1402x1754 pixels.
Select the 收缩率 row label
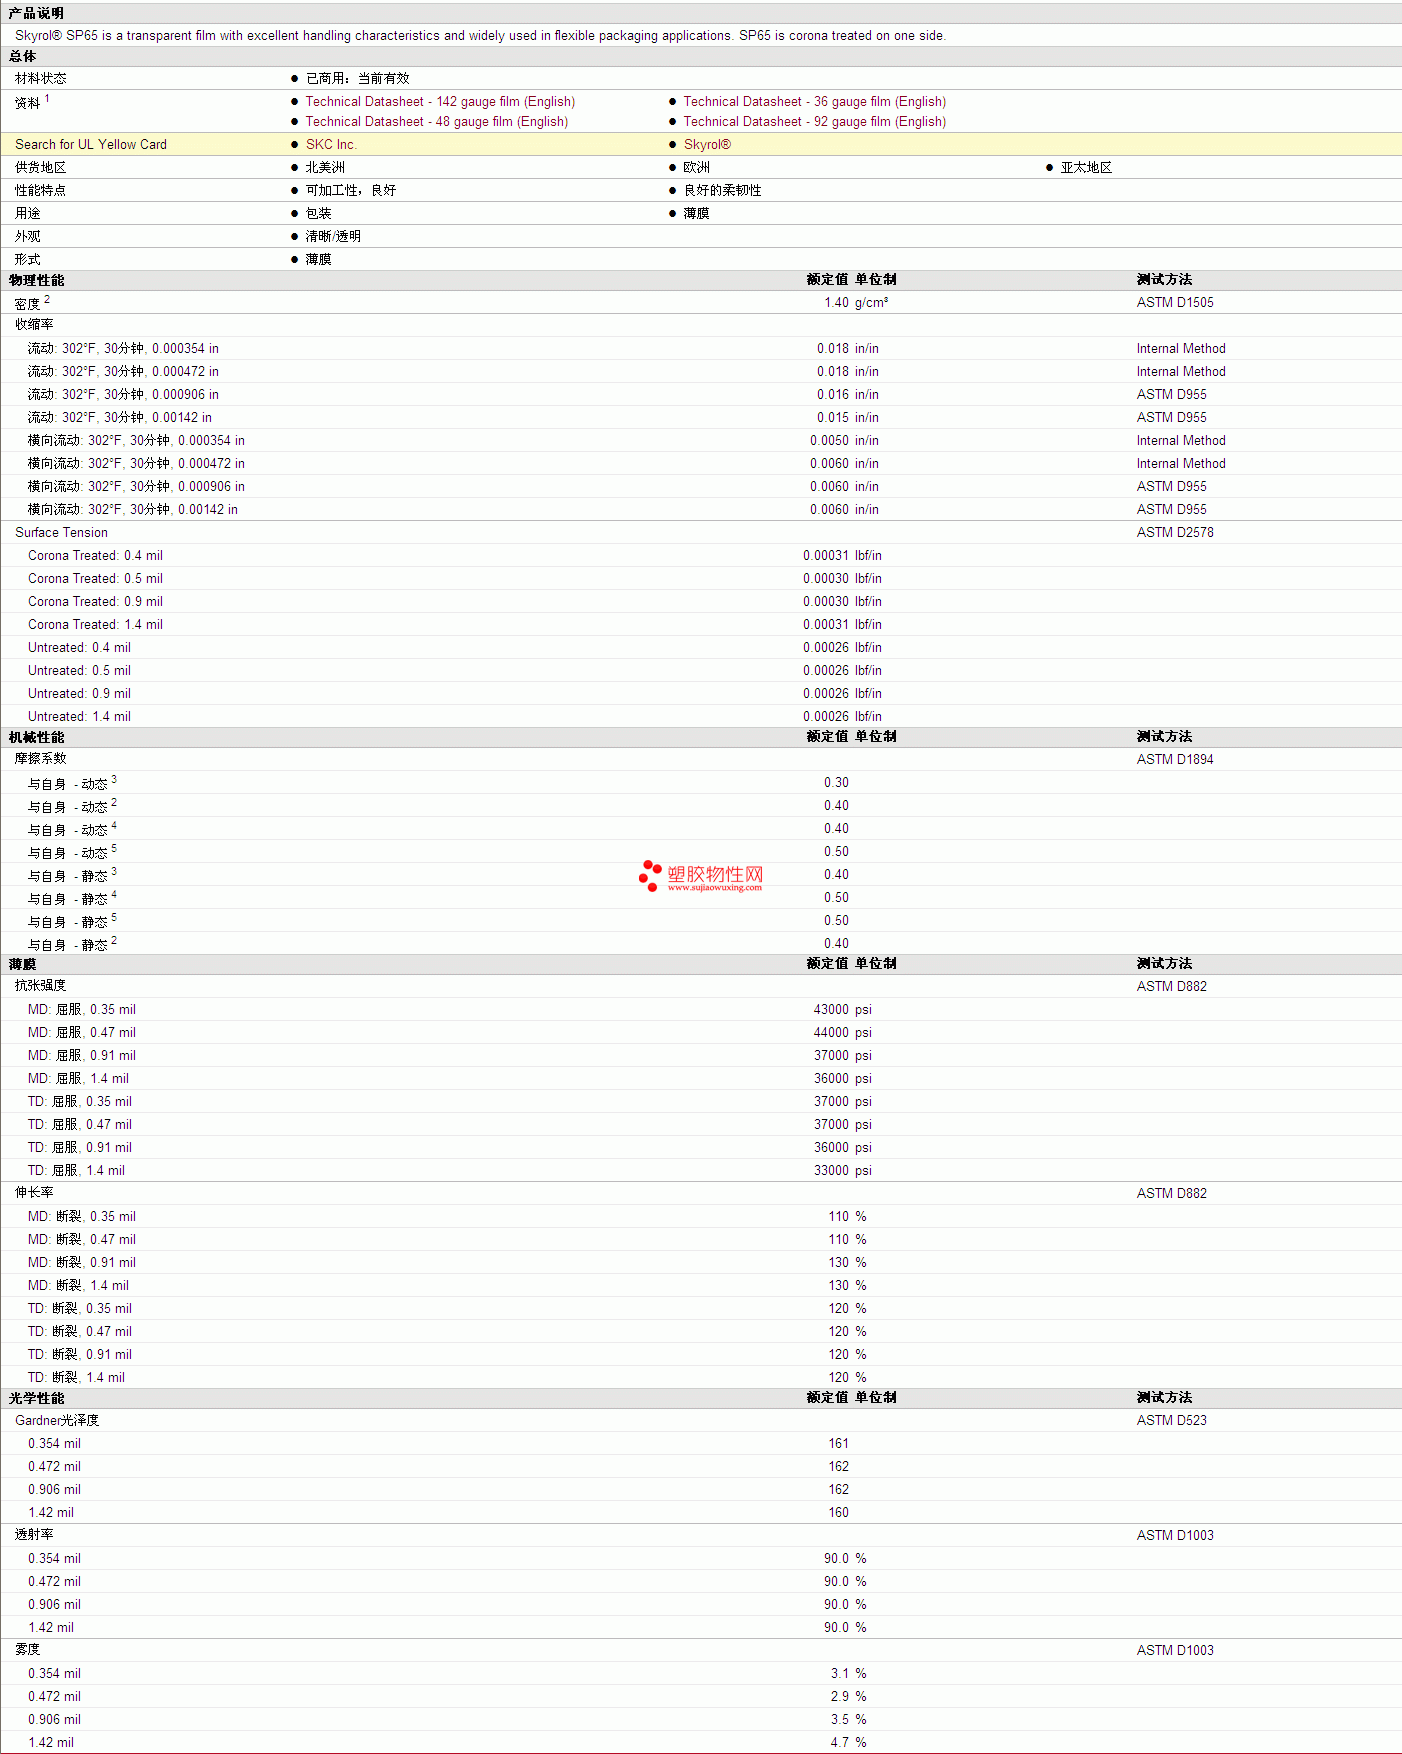point(34,324)
